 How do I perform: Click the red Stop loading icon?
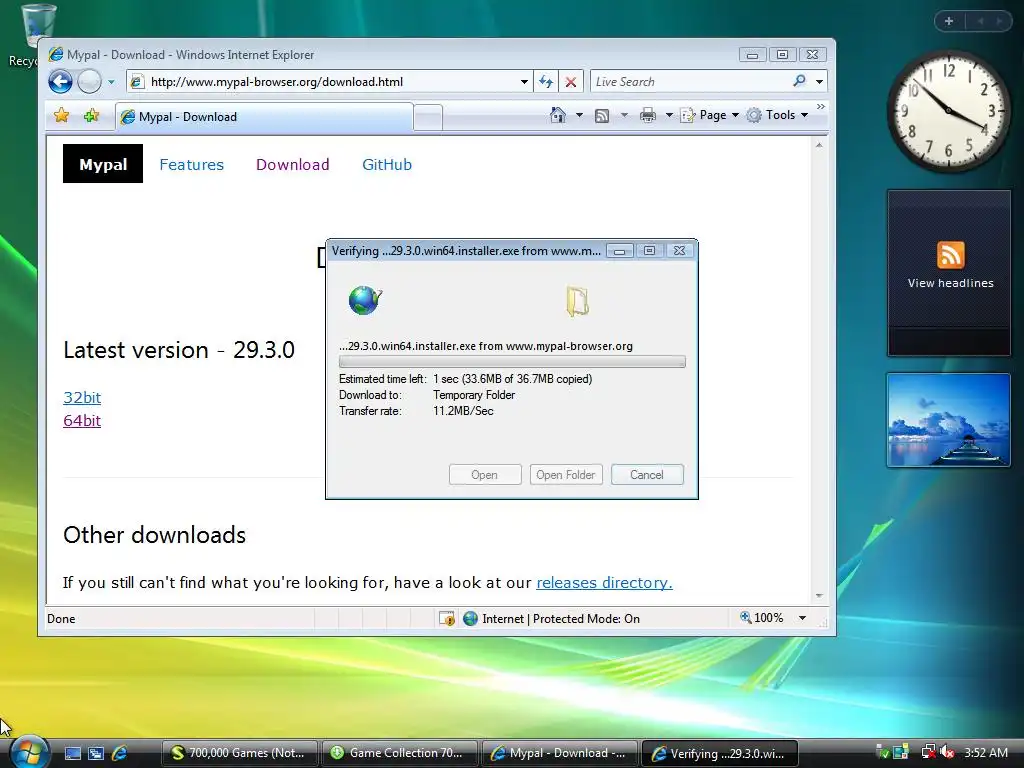click(x=570, y=82)
